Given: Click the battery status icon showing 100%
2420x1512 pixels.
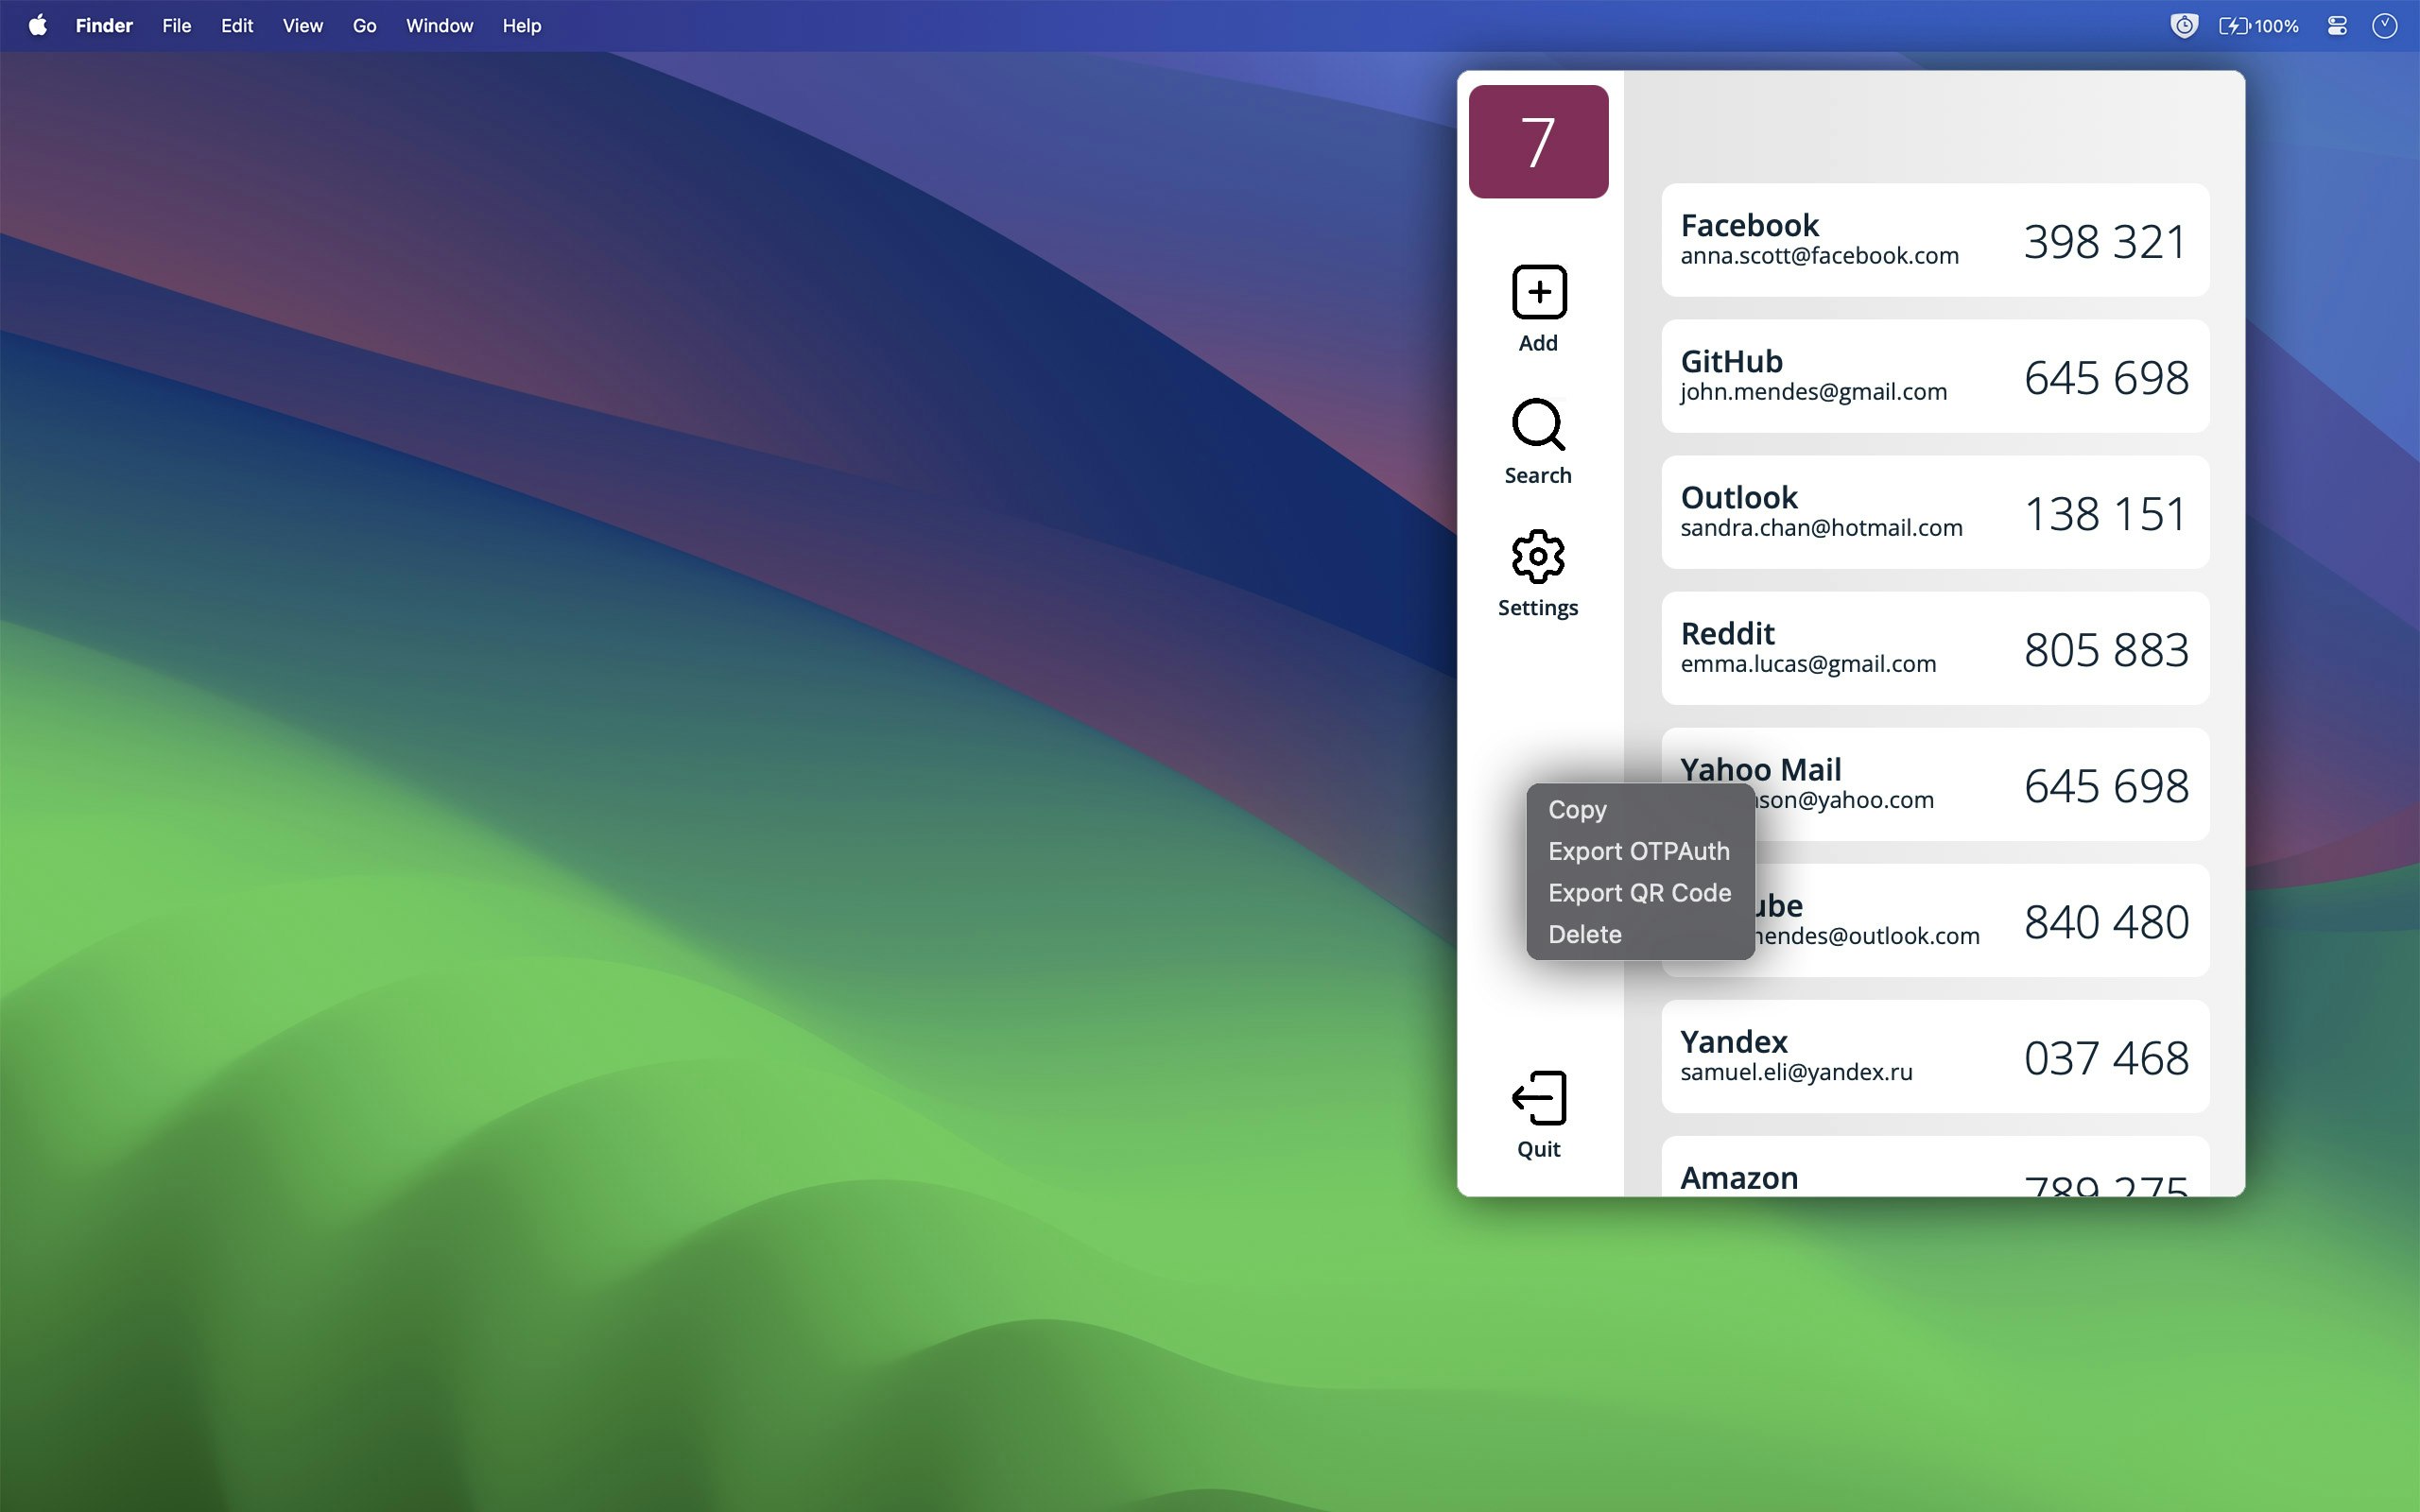Looking at the screenshot, I should (x=2258, y=26).
